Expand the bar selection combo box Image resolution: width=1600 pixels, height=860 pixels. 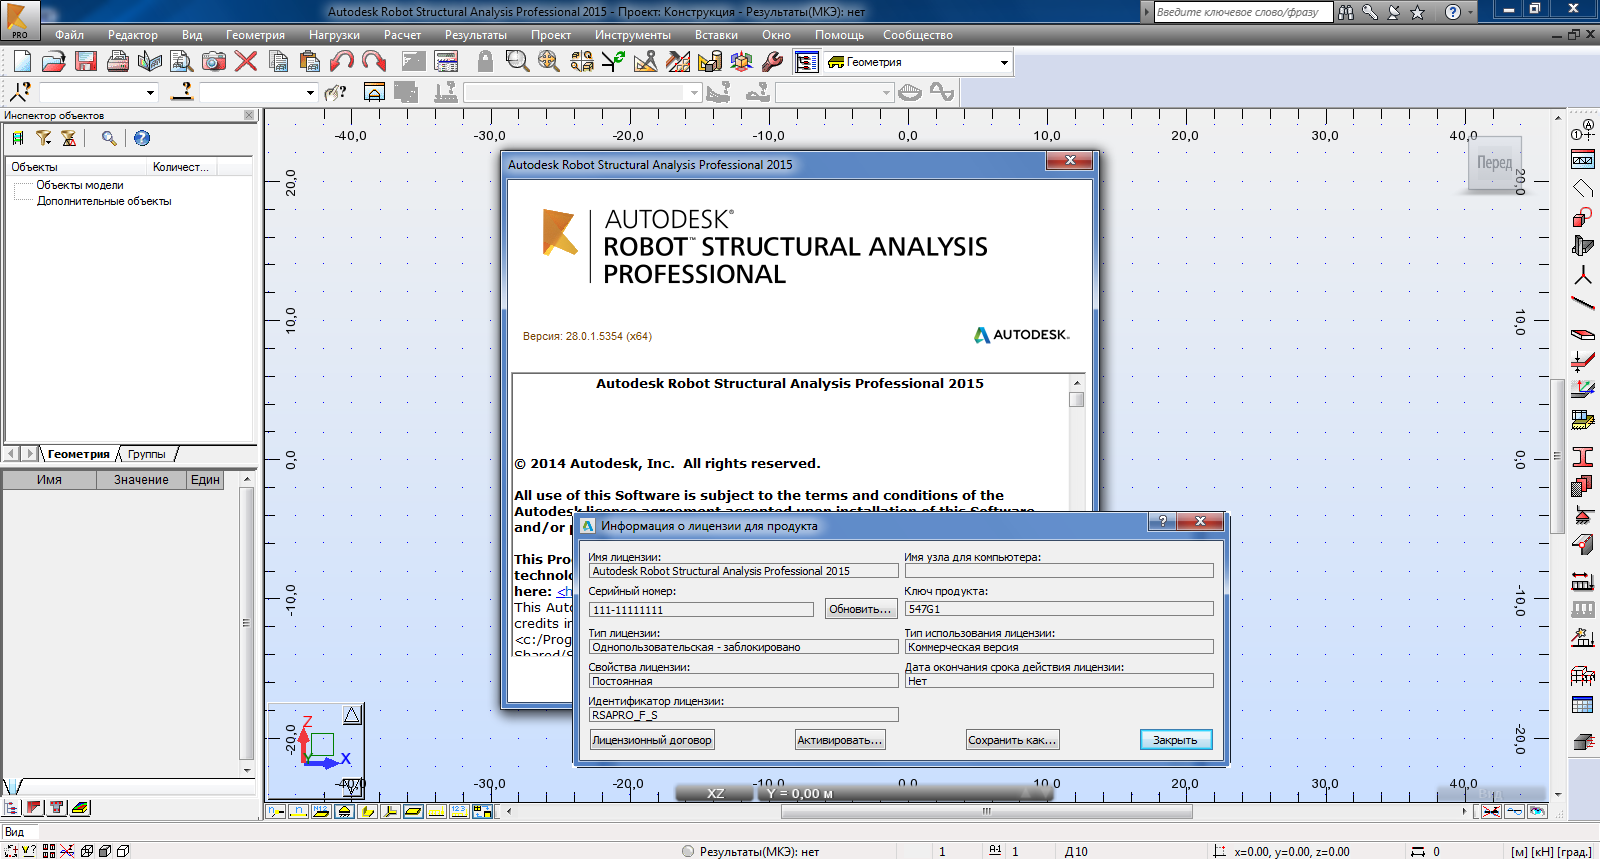point(310,93)
